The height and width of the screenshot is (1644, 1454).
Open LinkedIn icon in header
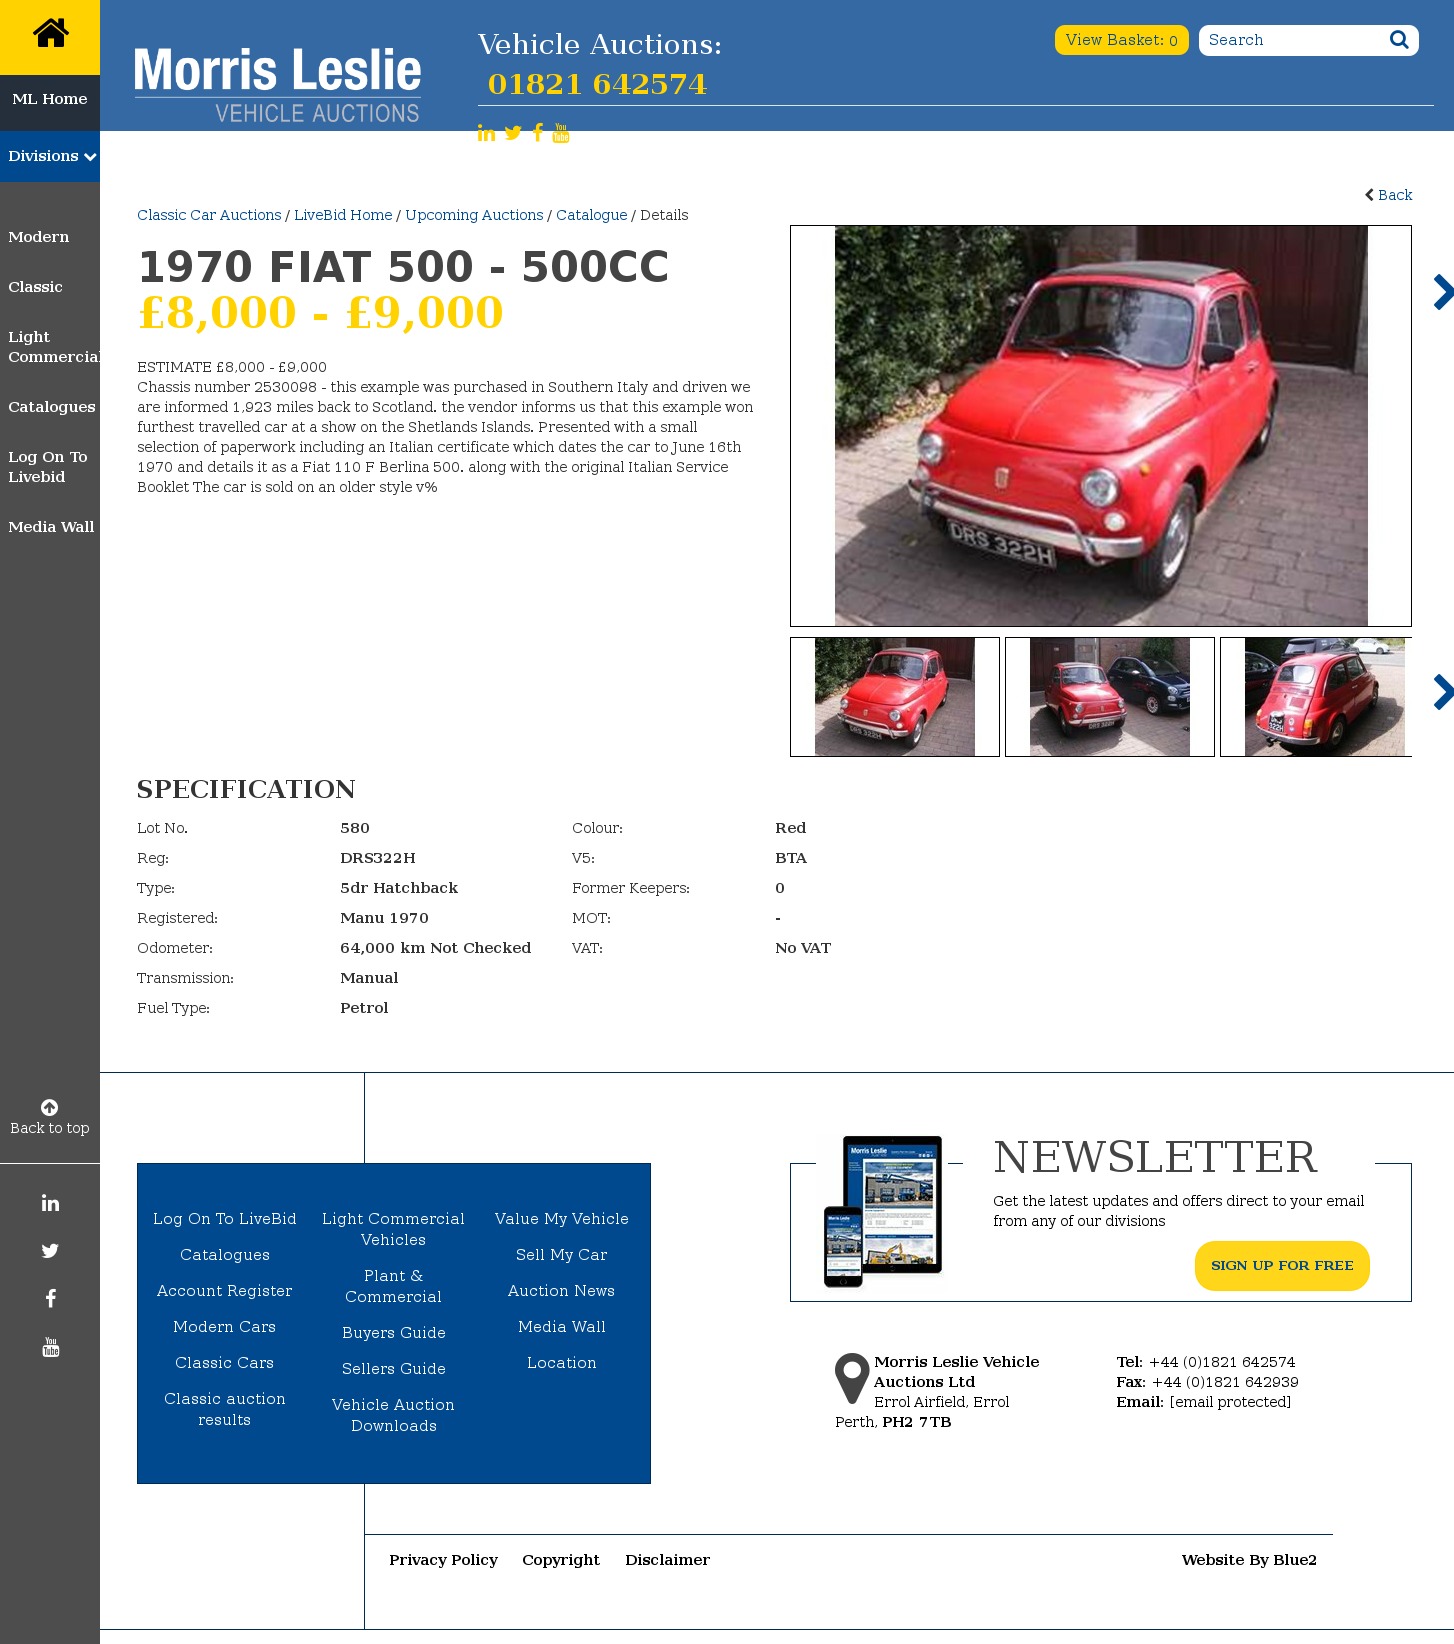tap(486, 133)
